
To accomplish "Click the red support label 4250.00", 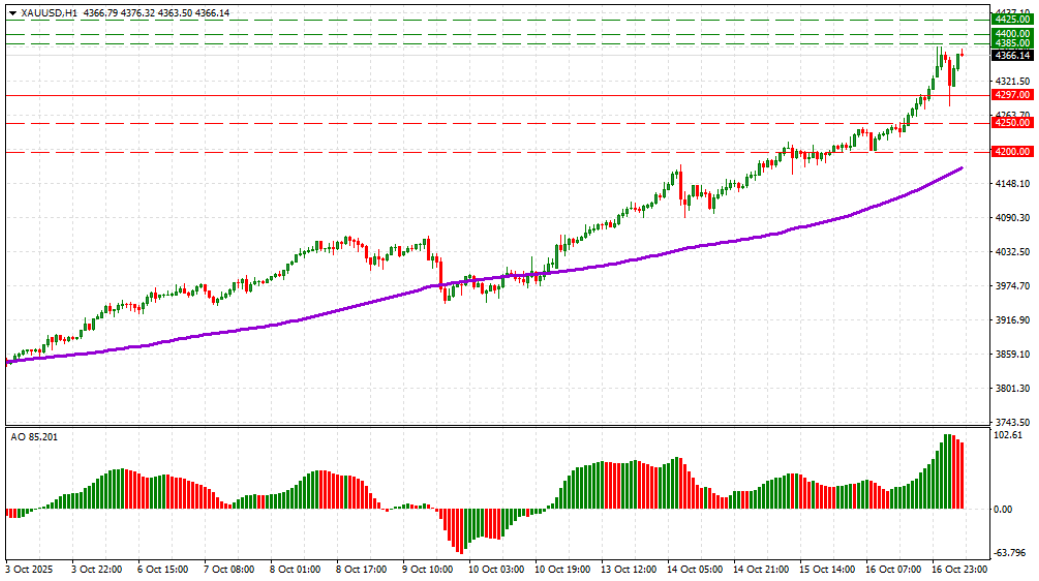I will point(1013,123).
